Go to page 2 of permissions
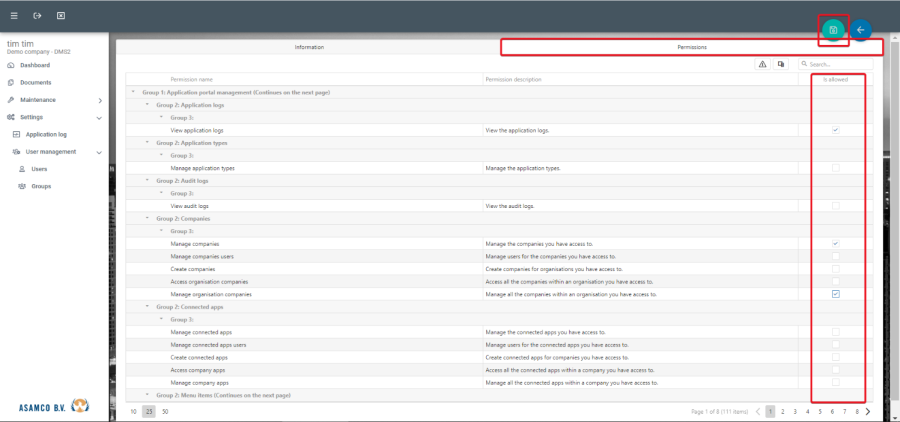 pyautogui.click(x=783, y=411)
